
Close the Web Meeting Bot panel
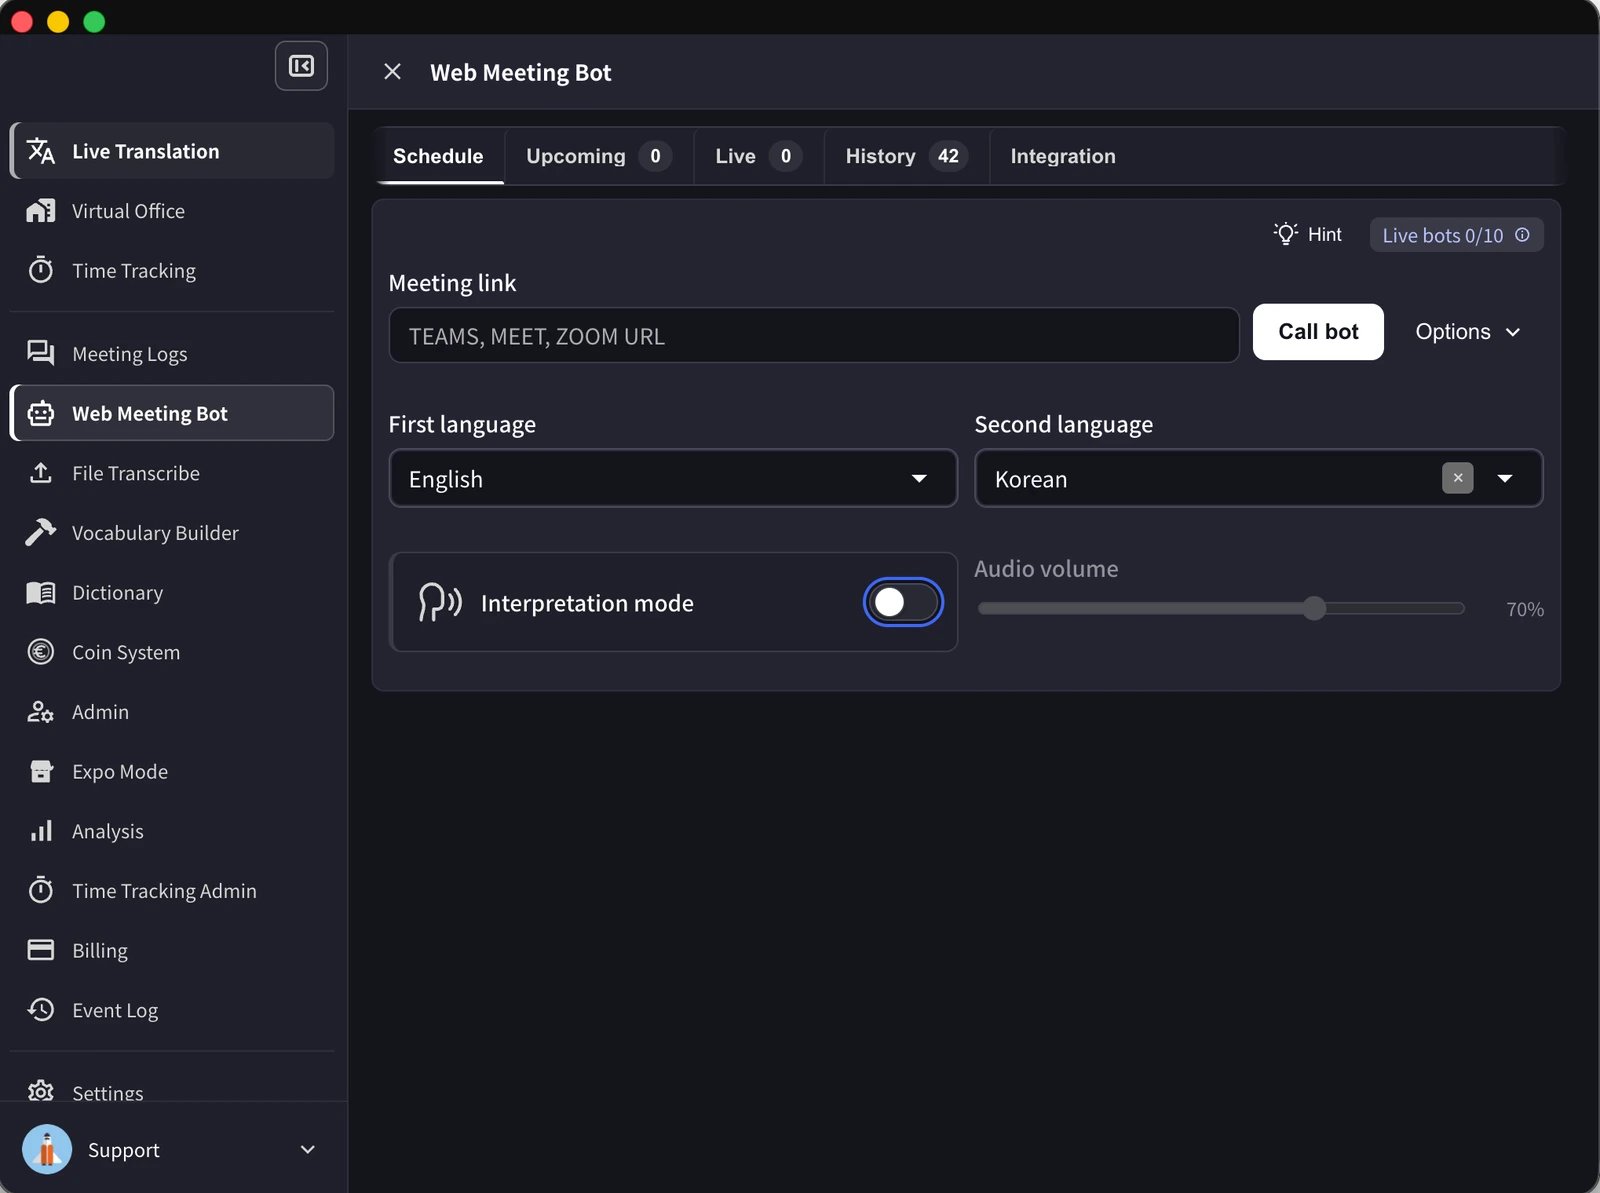392,72
